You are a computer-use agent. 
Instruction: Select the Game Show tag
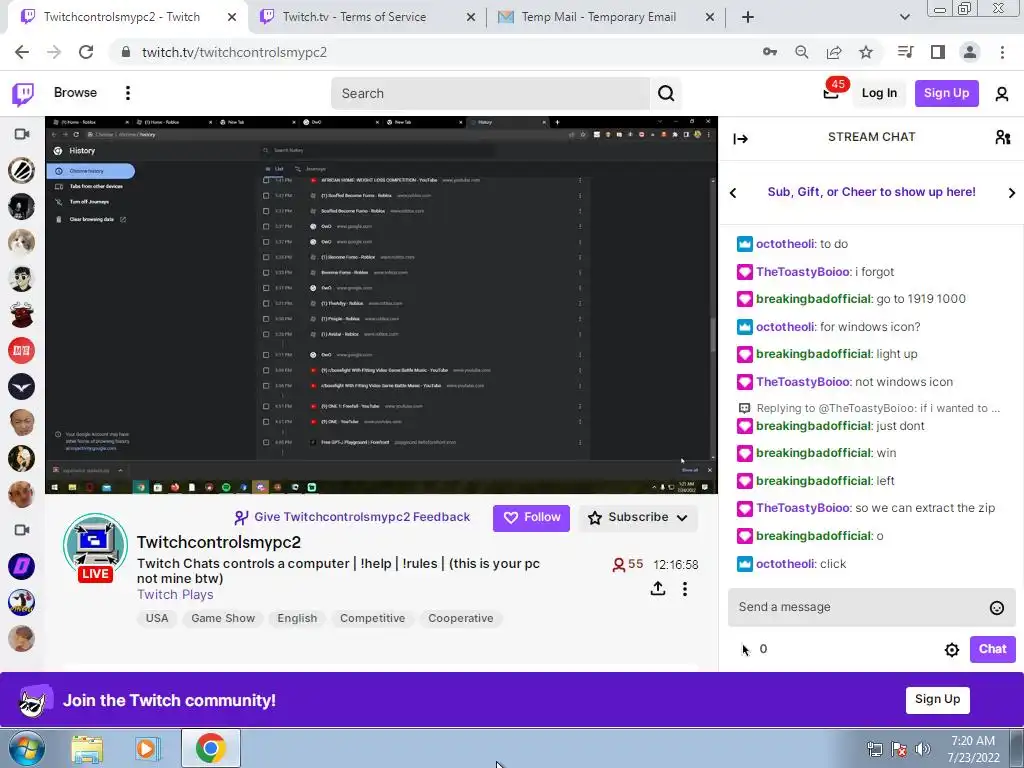tap(223, 618)
